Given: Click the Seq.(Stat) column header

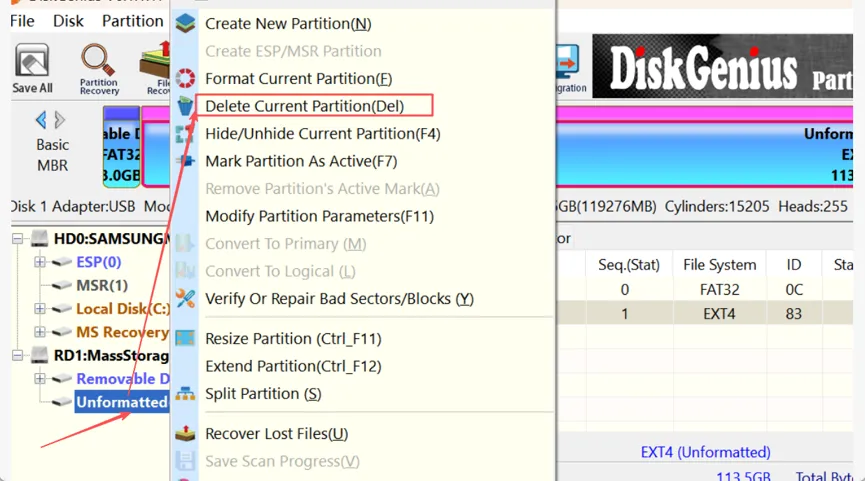Looking at the screenshot, I should 629,265.
